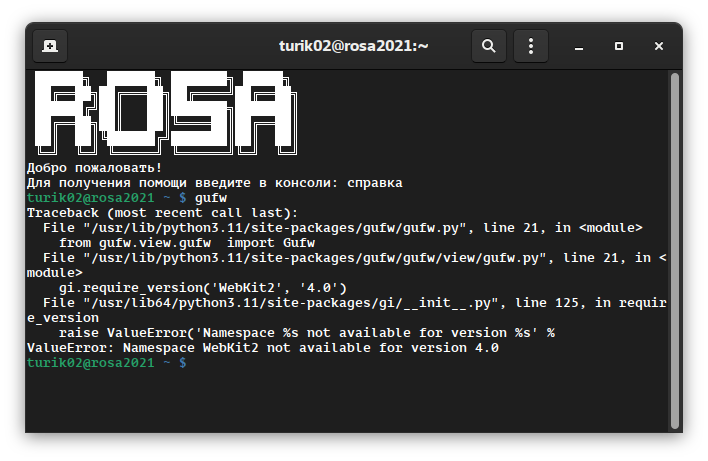Close the terminal window
708x461 pixels.
click(659, 46)
